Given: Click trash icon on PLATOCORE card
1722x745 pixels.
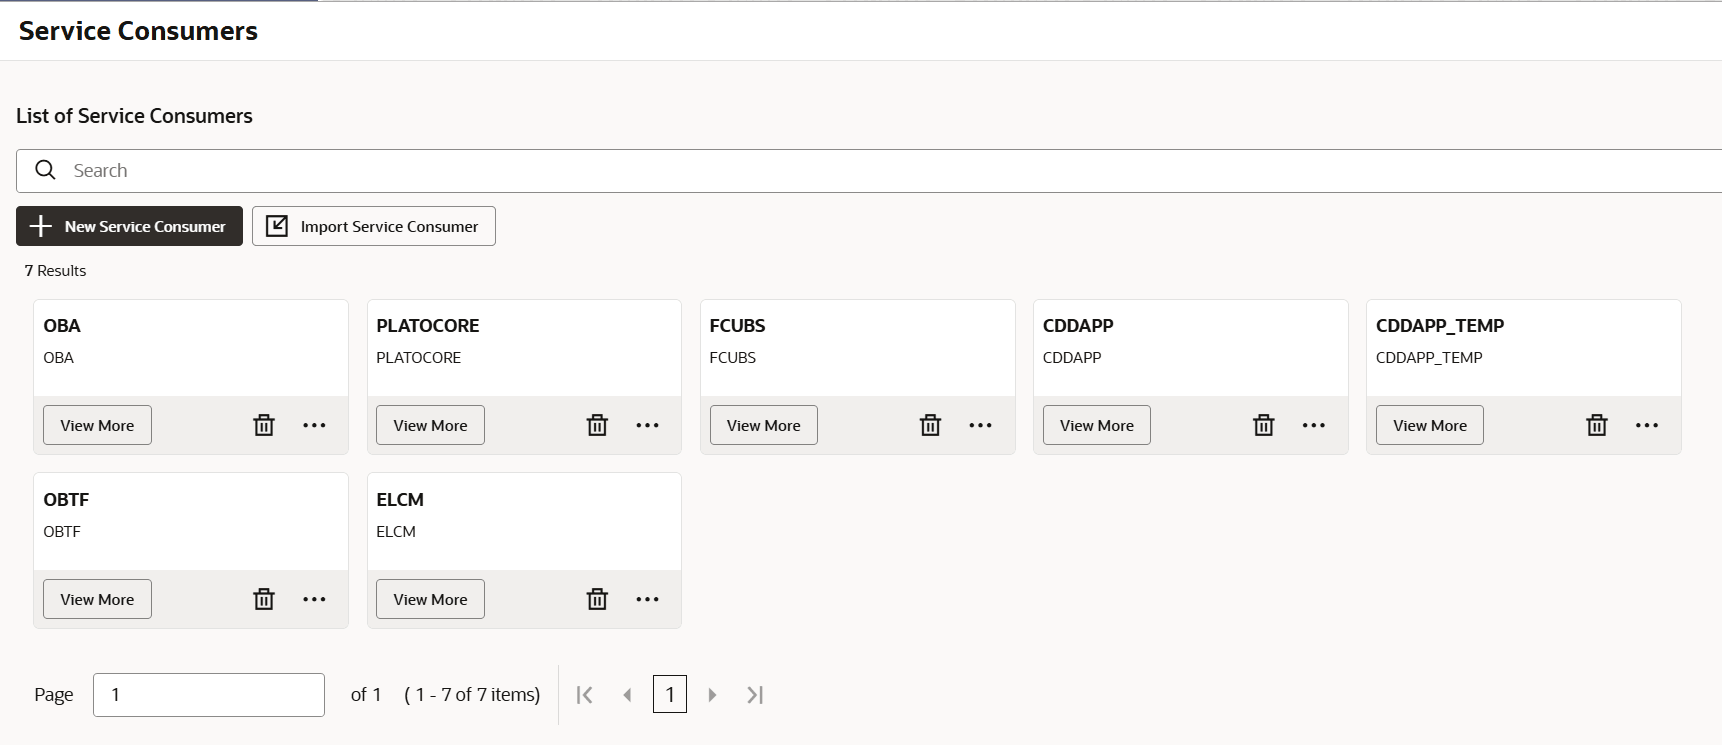Looking at the screenshot, I should tap(597, 425).
